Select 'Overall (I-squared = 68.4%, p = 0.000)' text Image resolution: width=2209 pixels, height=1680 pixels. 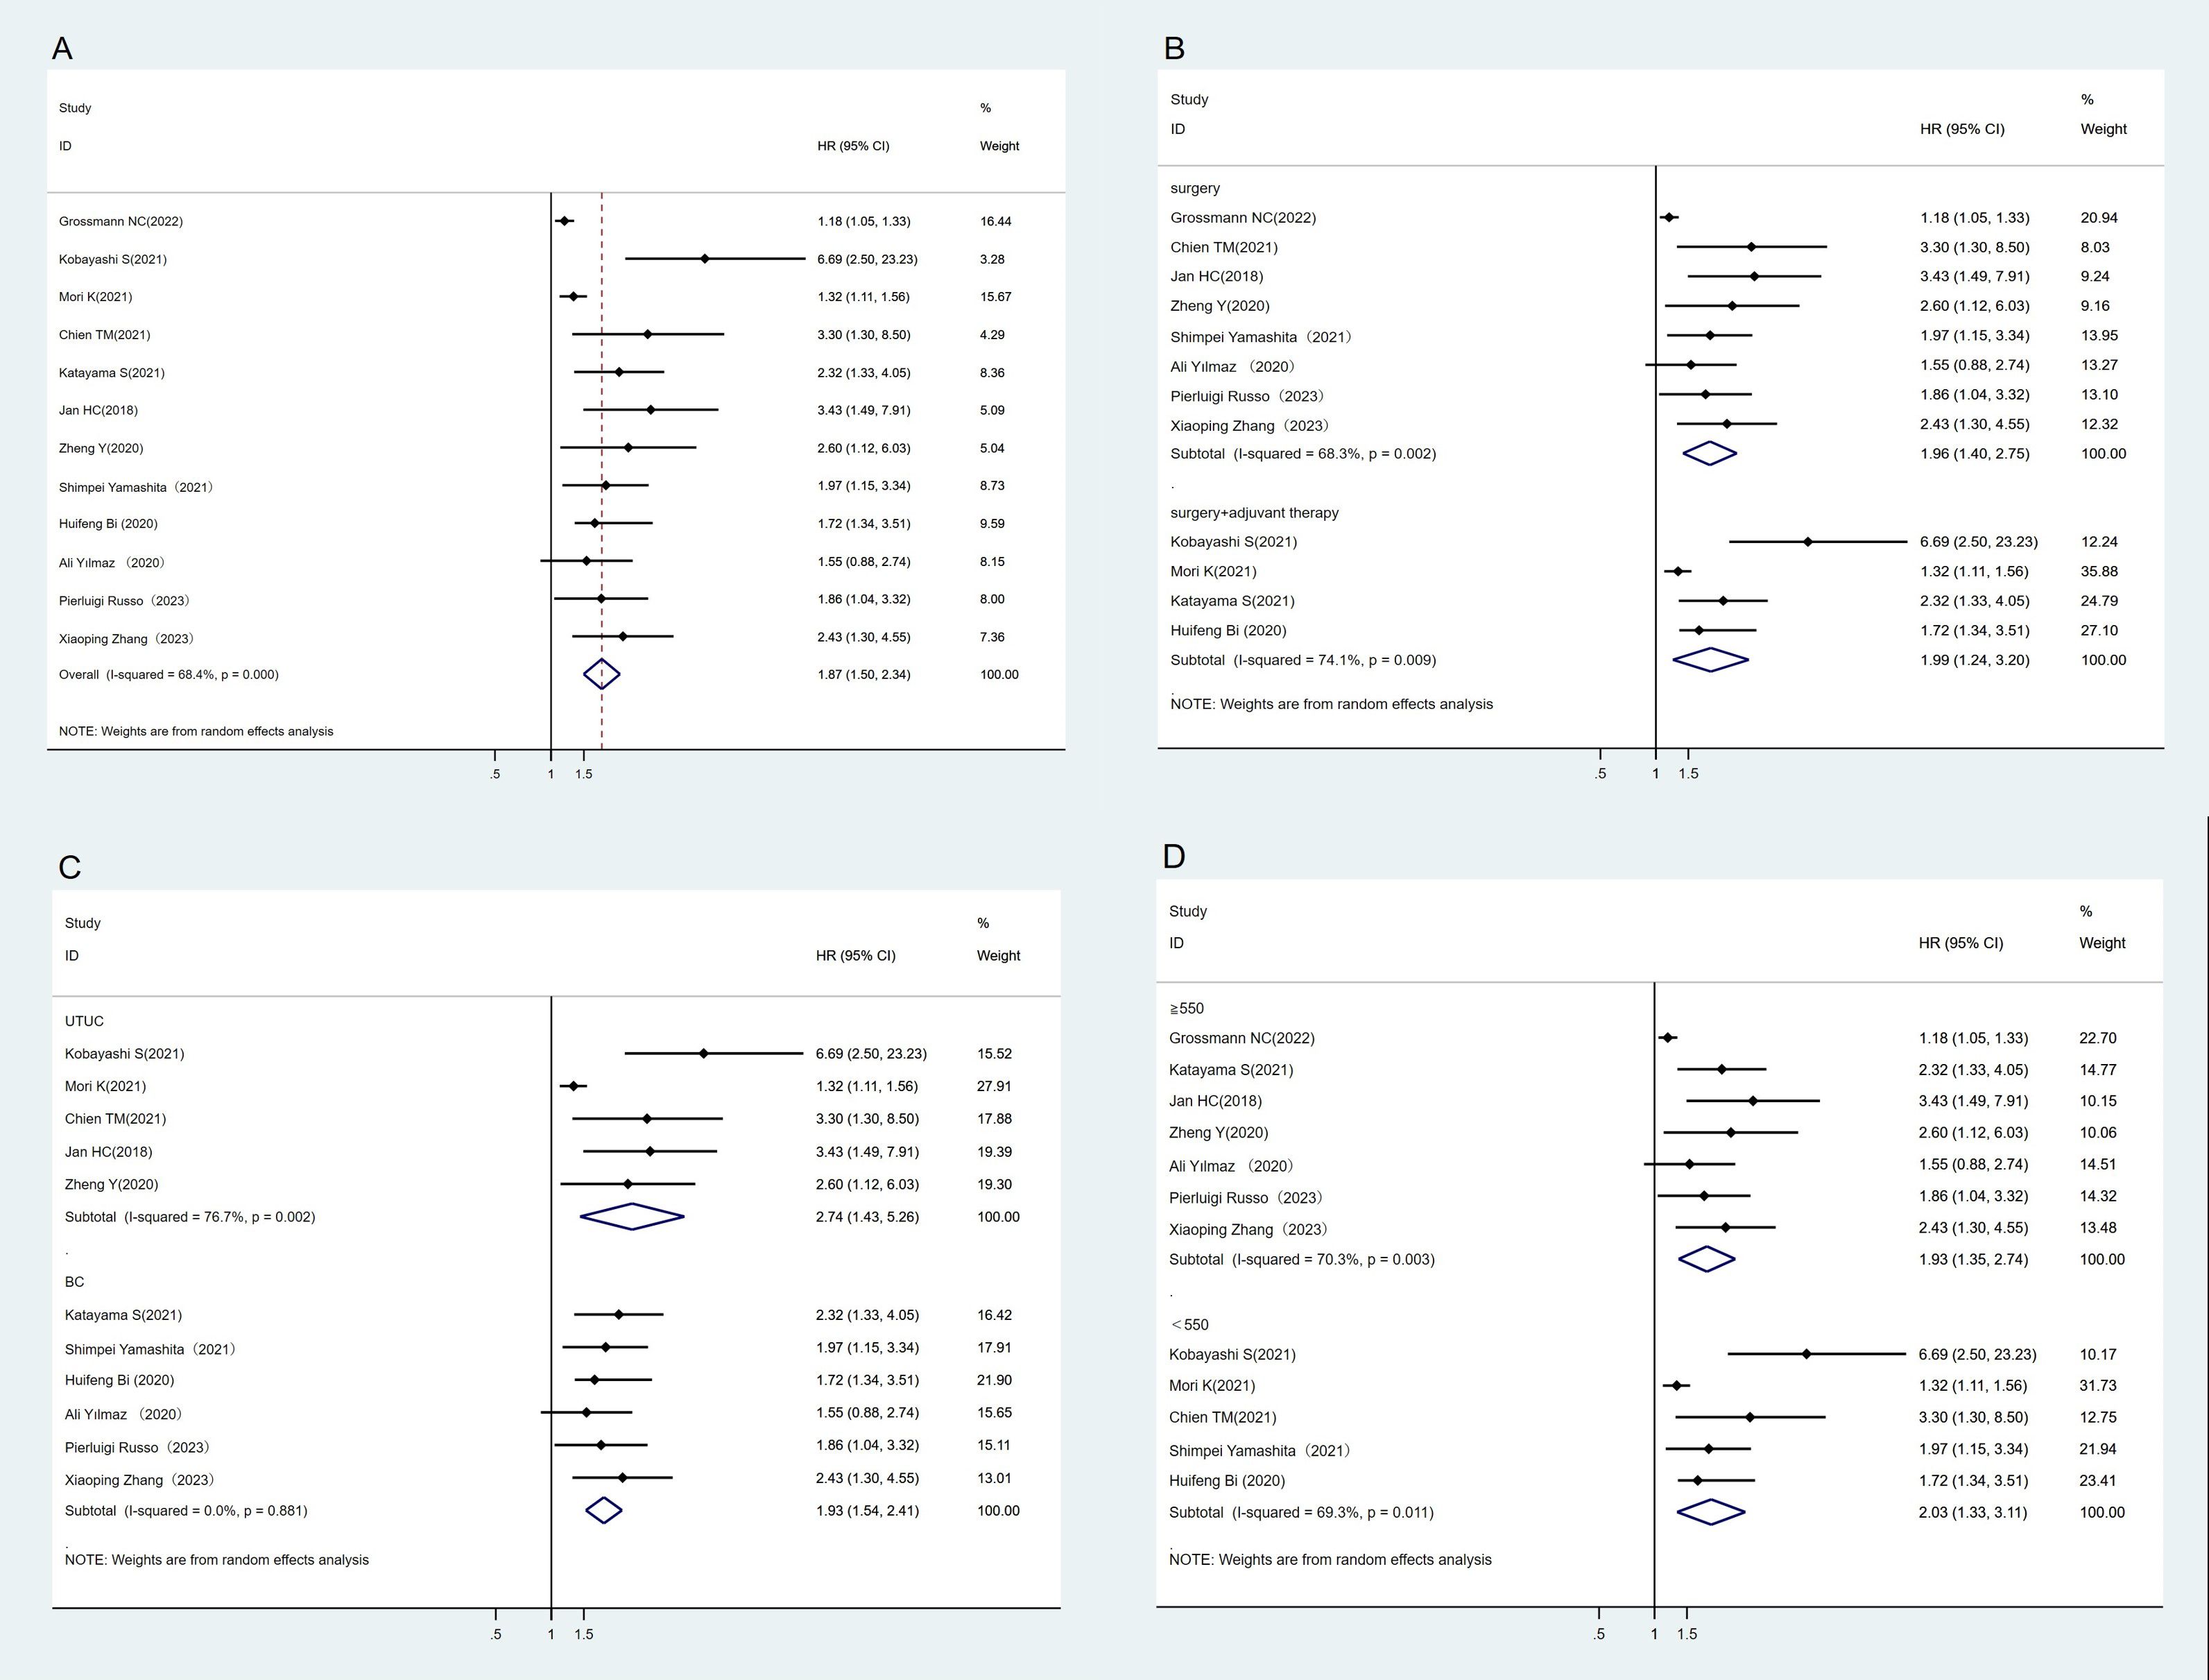pyautogui.click(x=169, y=674)
